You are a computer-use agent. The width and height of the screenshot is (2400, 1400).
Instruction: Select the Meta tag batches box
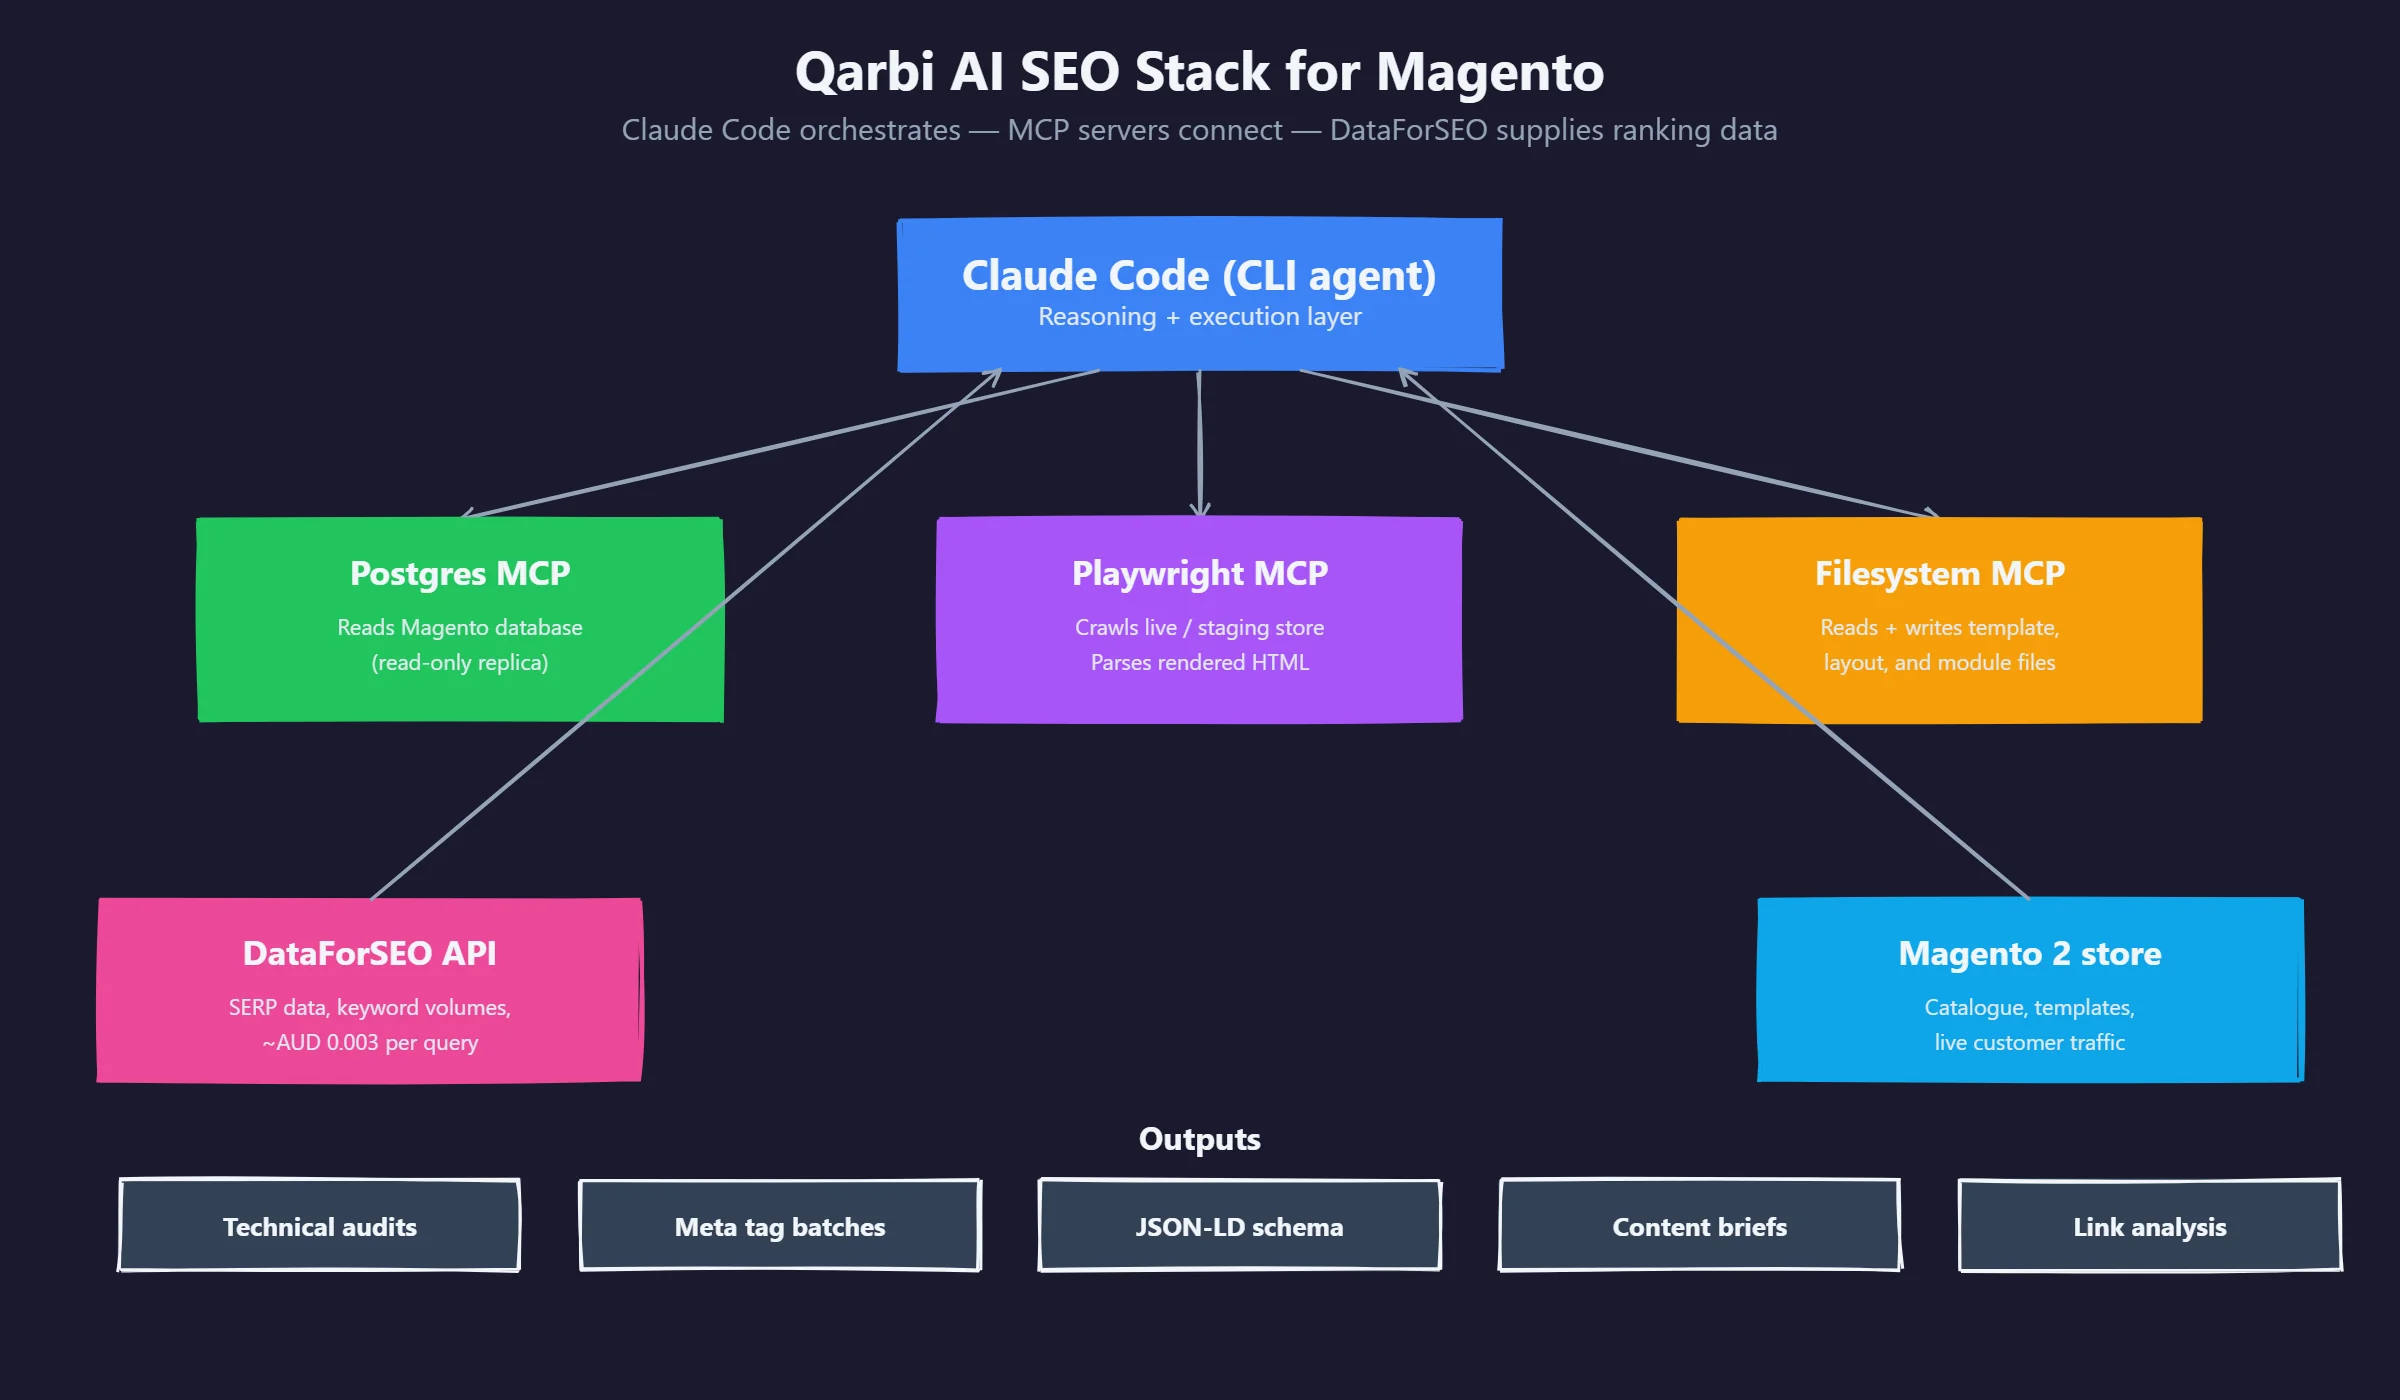point(780,1226)
